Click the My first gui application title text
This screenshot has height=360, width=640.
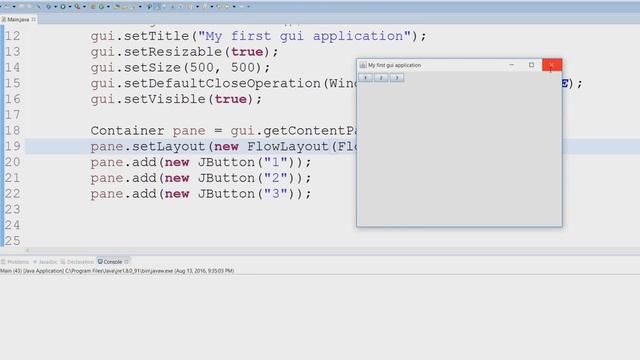pos(394,65)
